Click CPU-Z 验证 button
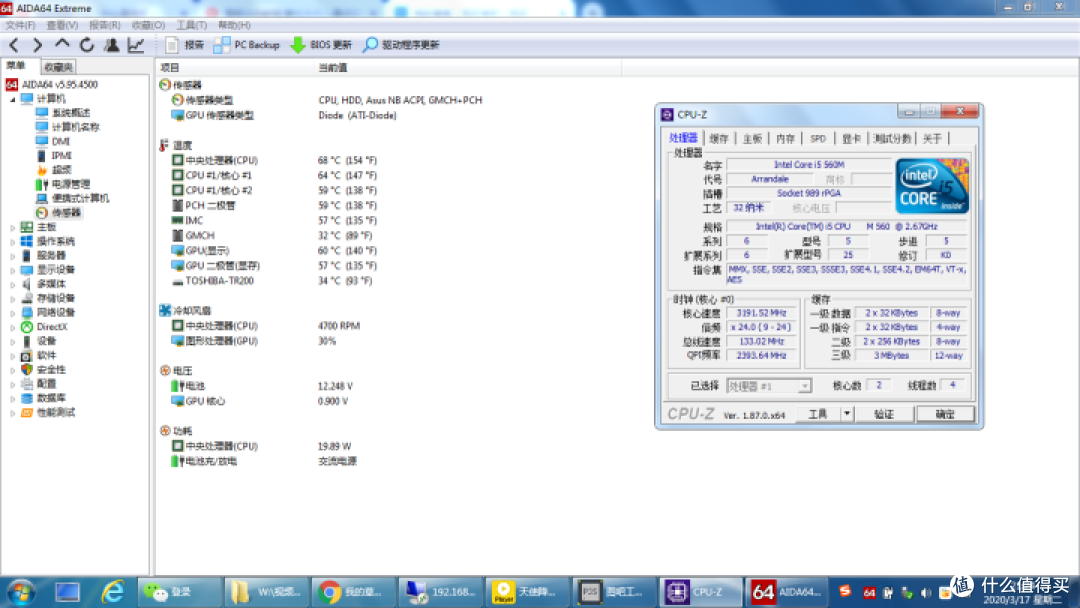 pyautogui.click(x=884, y=415)
